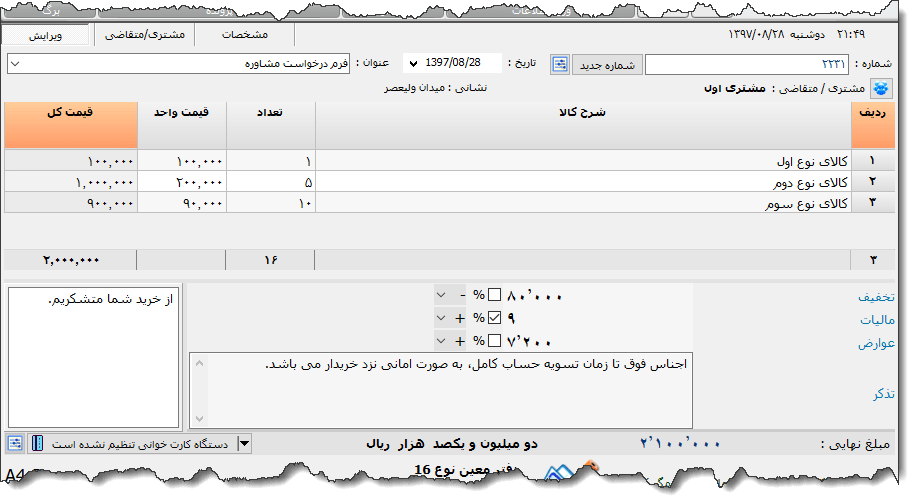
Task: Click the thank-you message text box
Action: pyautogui.click(x=93, y=358)
